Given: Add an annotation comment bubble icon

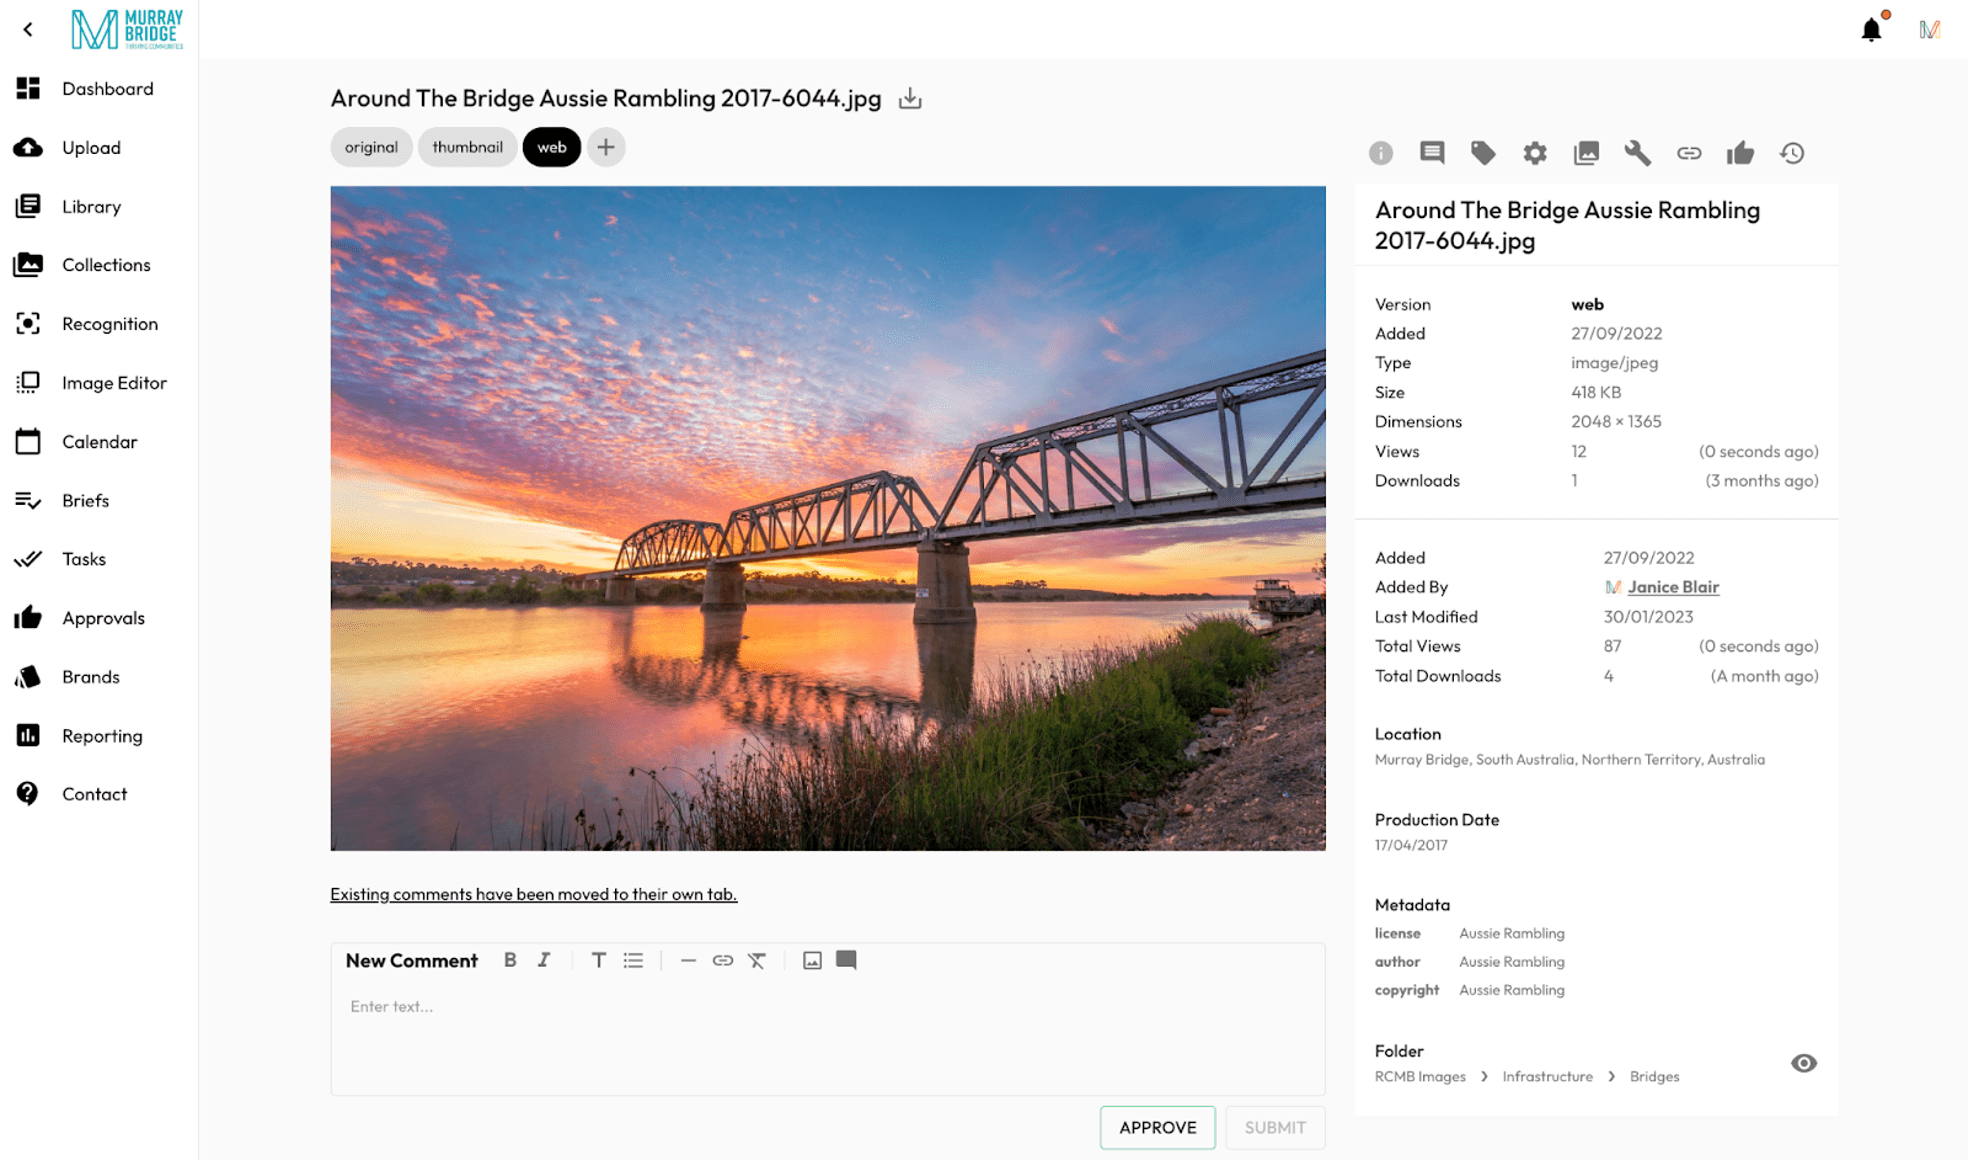Looking at the screenshot, I should tap(846, 960).
